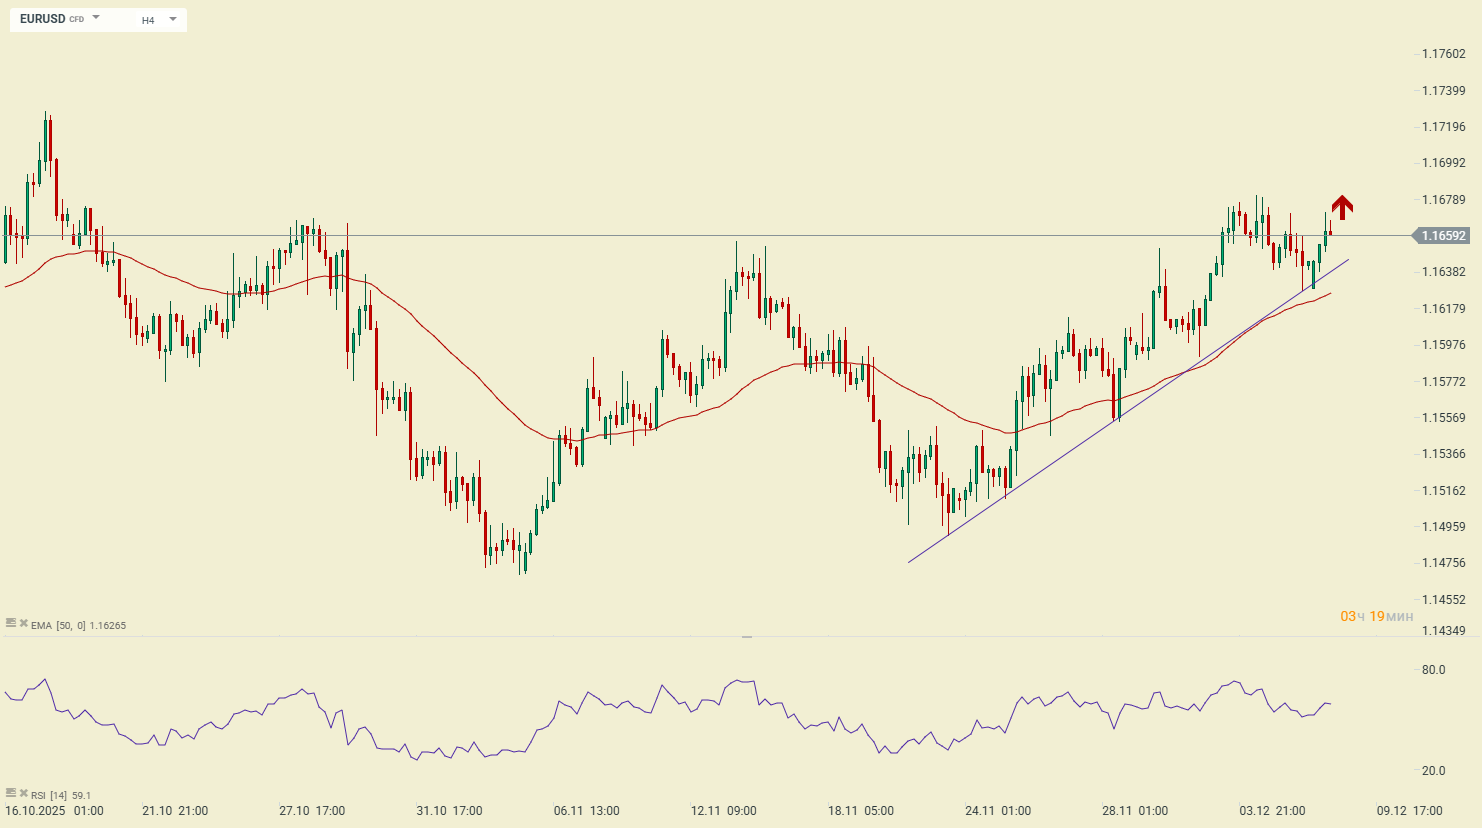Expand the H4 timeframe dropdown

click(172, 19)
